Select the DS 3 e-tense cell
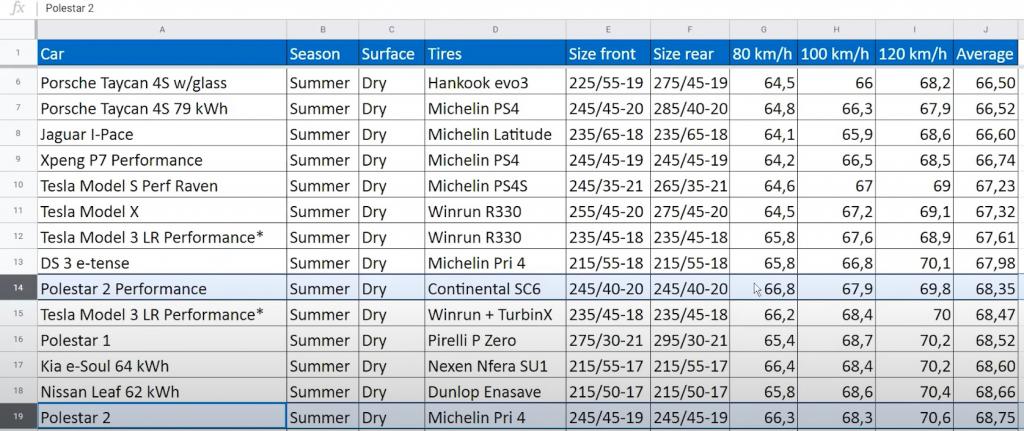The width and height of the screenshot is (1024, 431). click(x=162, y=263)
